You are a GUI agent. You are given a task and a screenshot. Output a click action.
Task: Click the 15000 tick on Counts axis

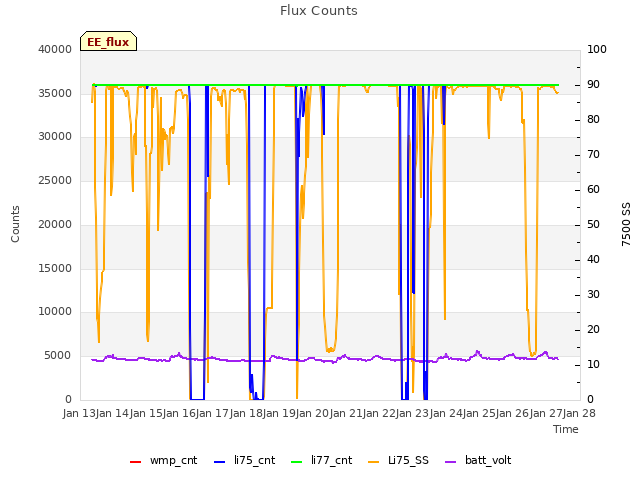pyautogui.click(x=55, y=269)
